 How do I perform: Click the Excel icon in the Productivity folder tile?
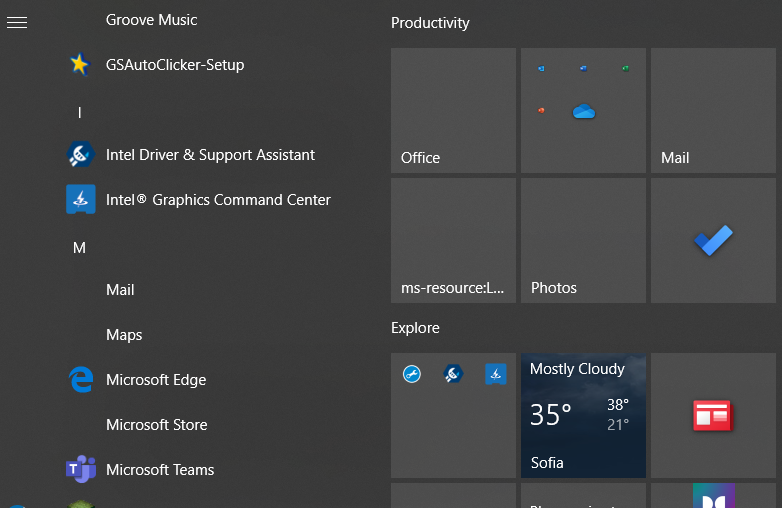point(625,69)
